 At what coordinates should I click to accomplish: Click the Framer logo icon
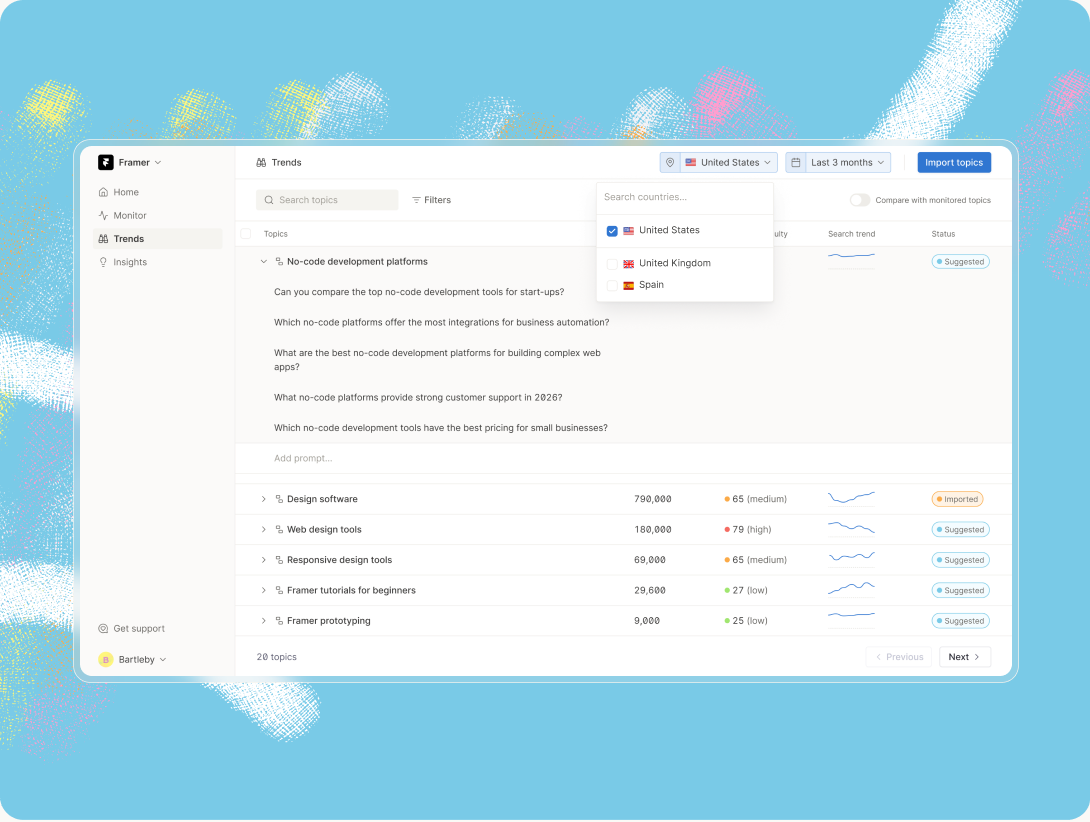pos(106,162)
